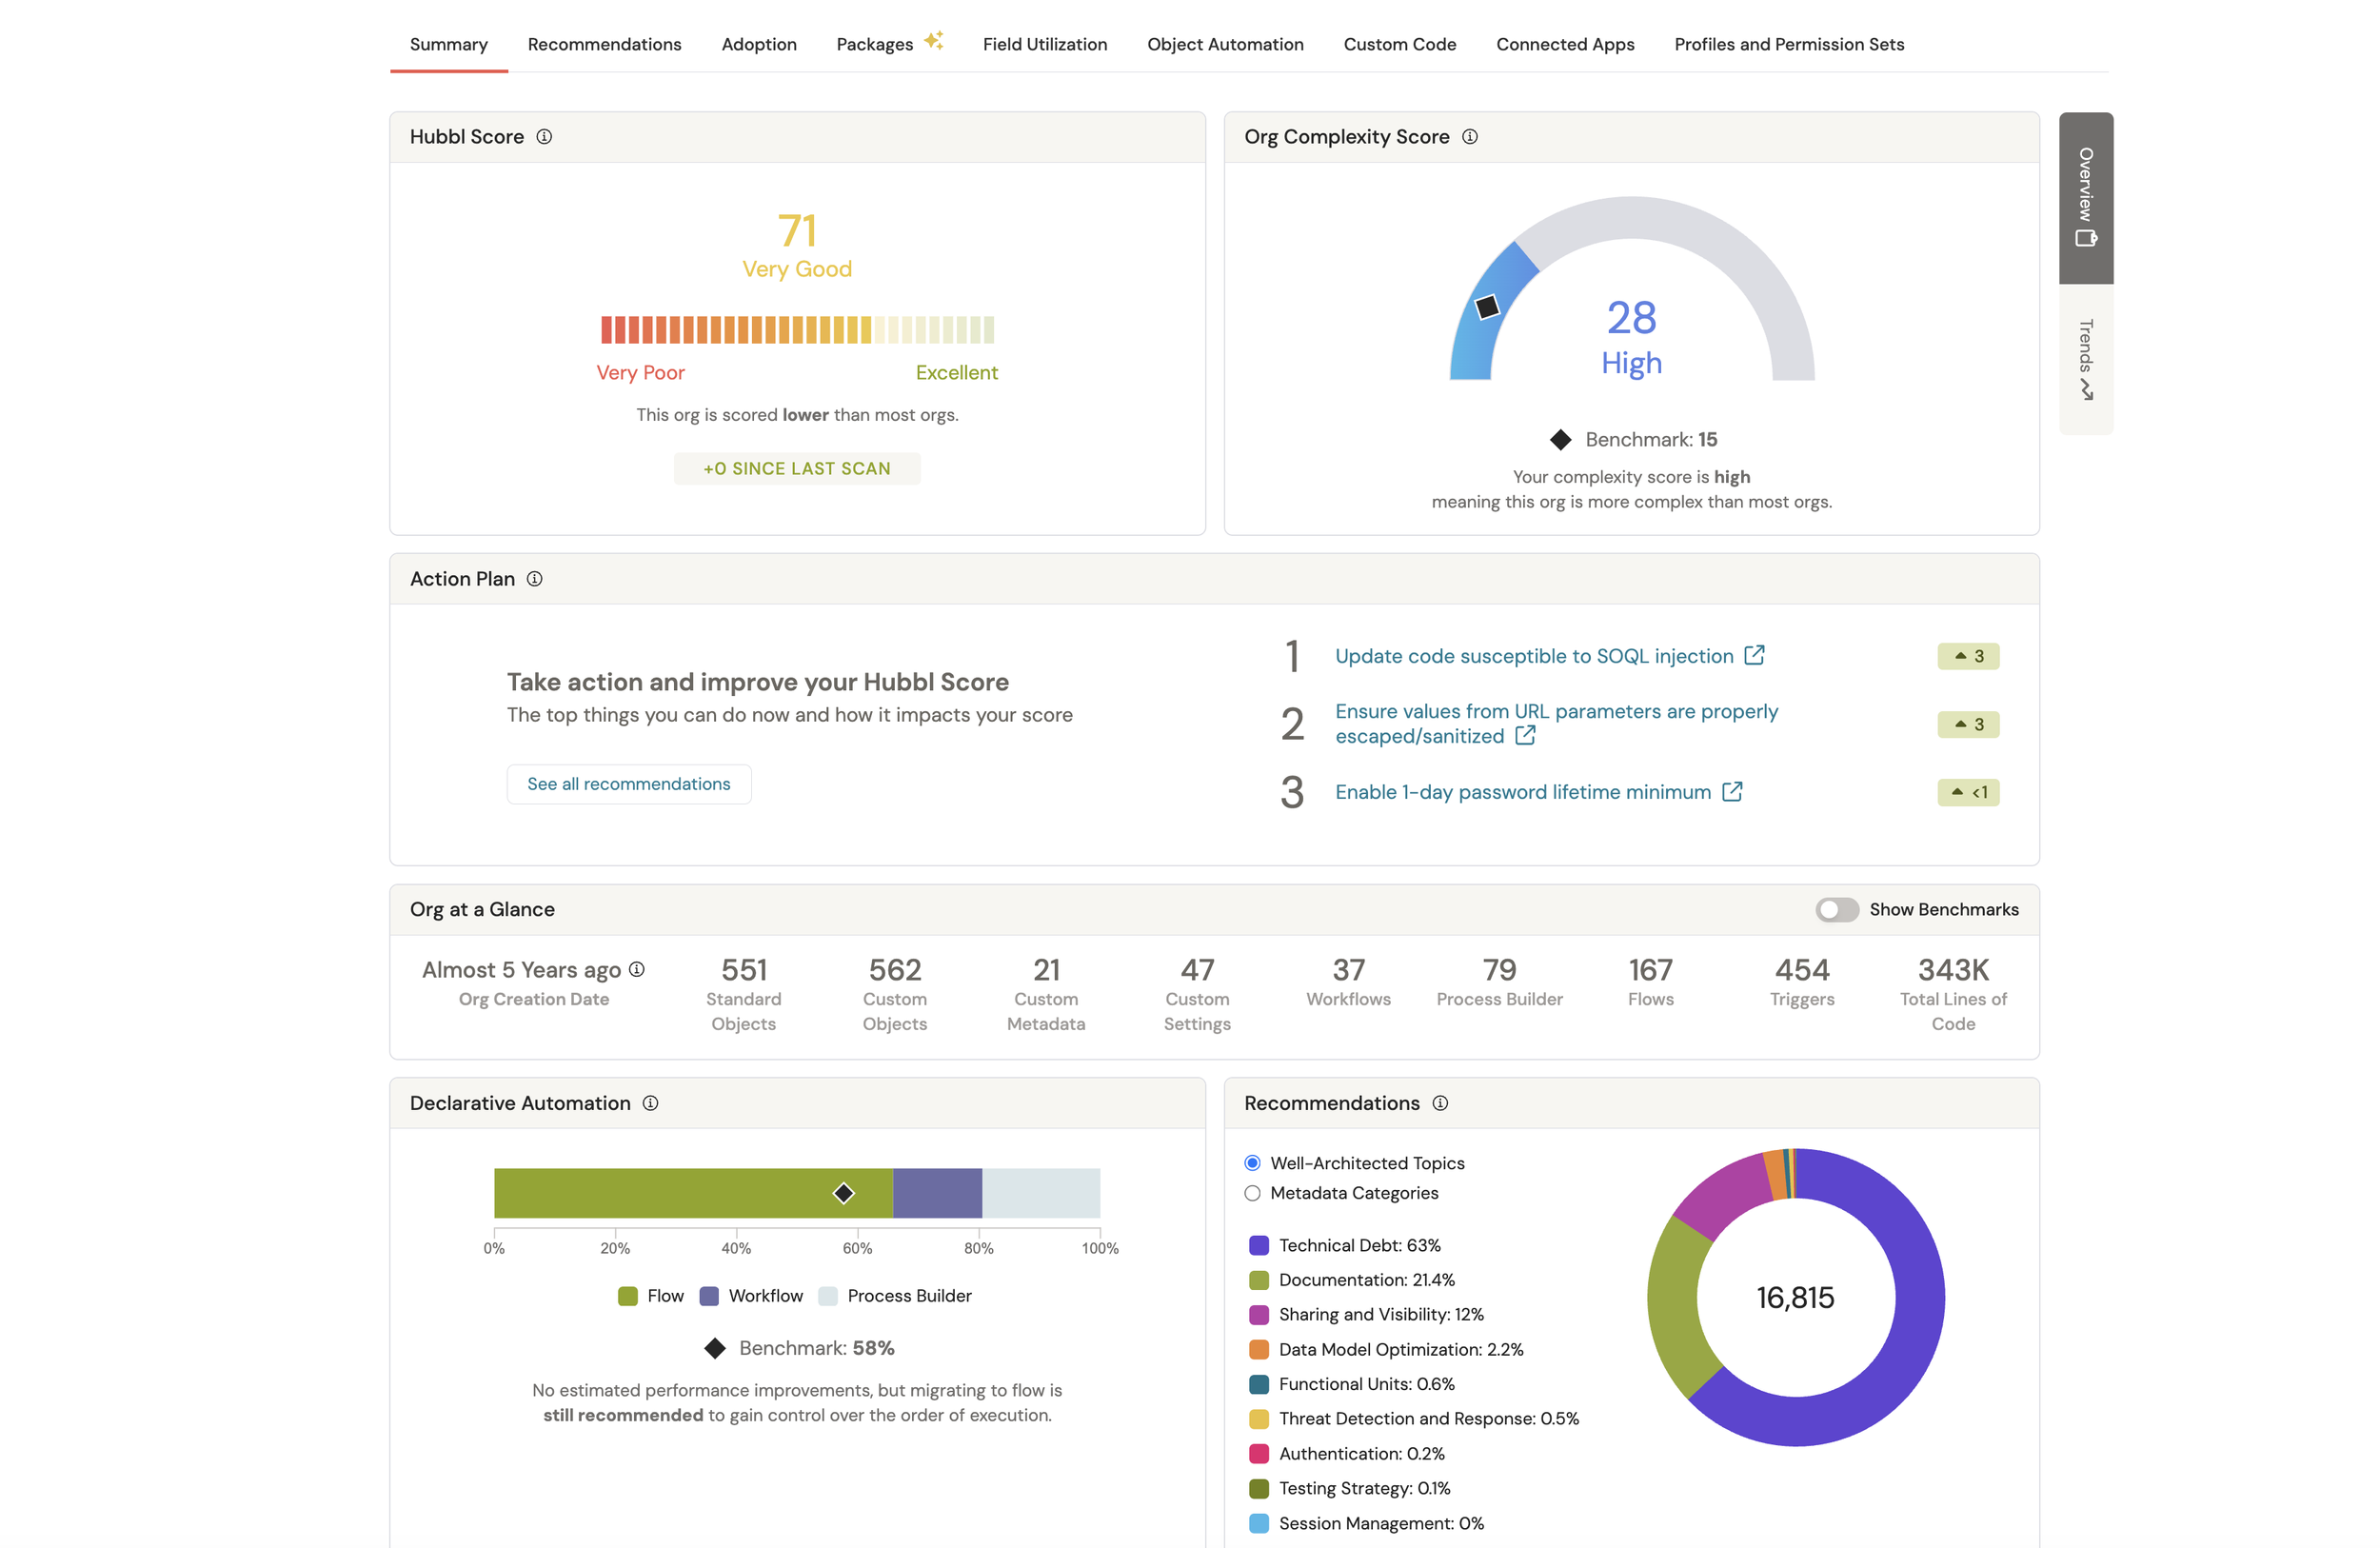The width and height of the screenshot is (2380, 1548).
Task: Open the Overview side panel tab
Action: pyautogui.click(x=2085, y=198)
